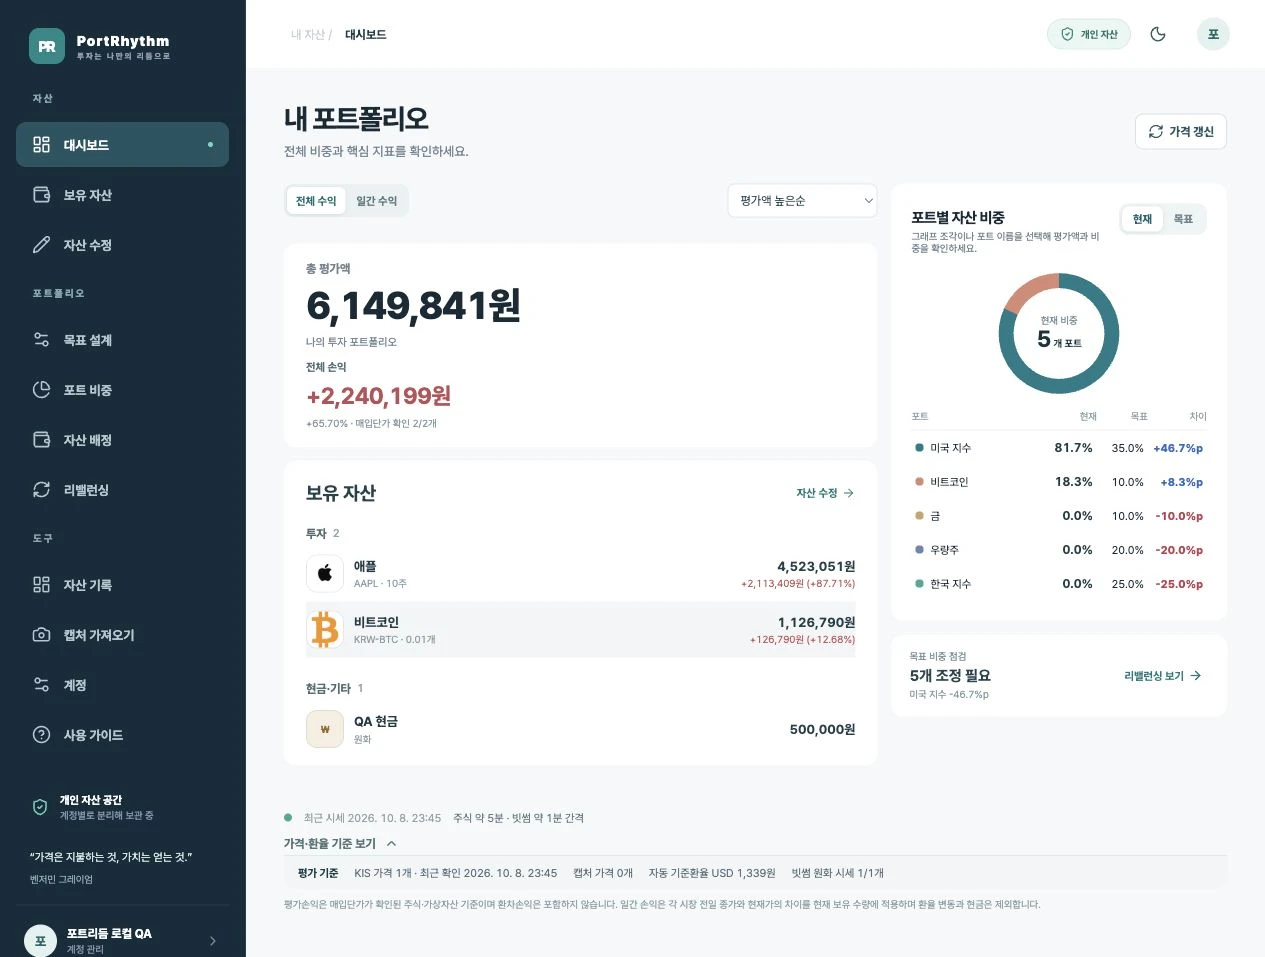
Task: Collapse the 가격·환율 기준 보기 section
Action: point(340,843)
